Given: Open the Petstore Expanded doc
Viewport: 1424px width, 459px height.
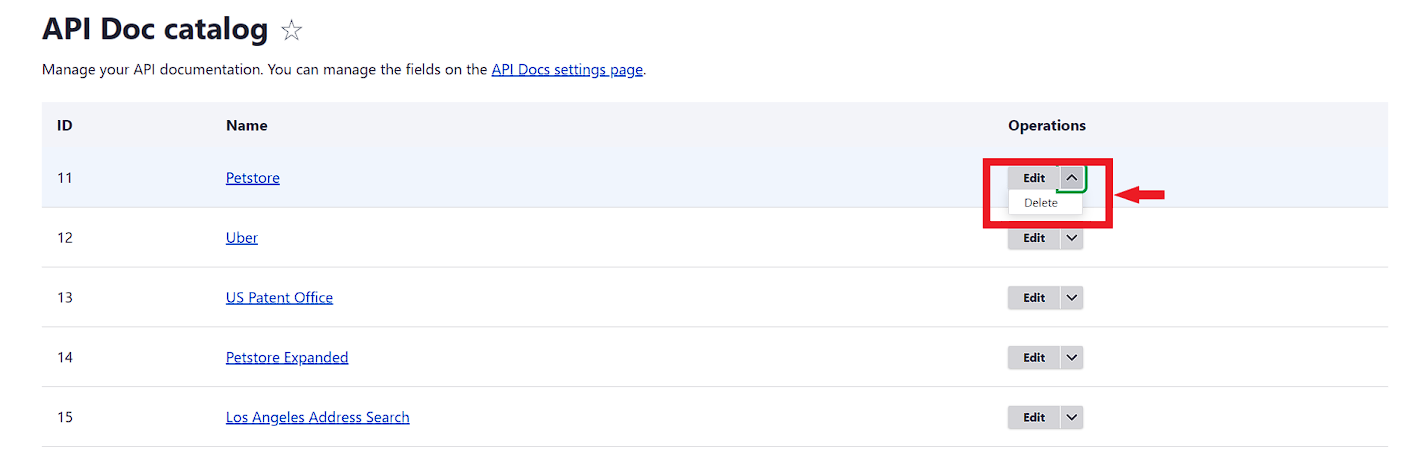Looking at the screenshot, I should tap(287, 358).
